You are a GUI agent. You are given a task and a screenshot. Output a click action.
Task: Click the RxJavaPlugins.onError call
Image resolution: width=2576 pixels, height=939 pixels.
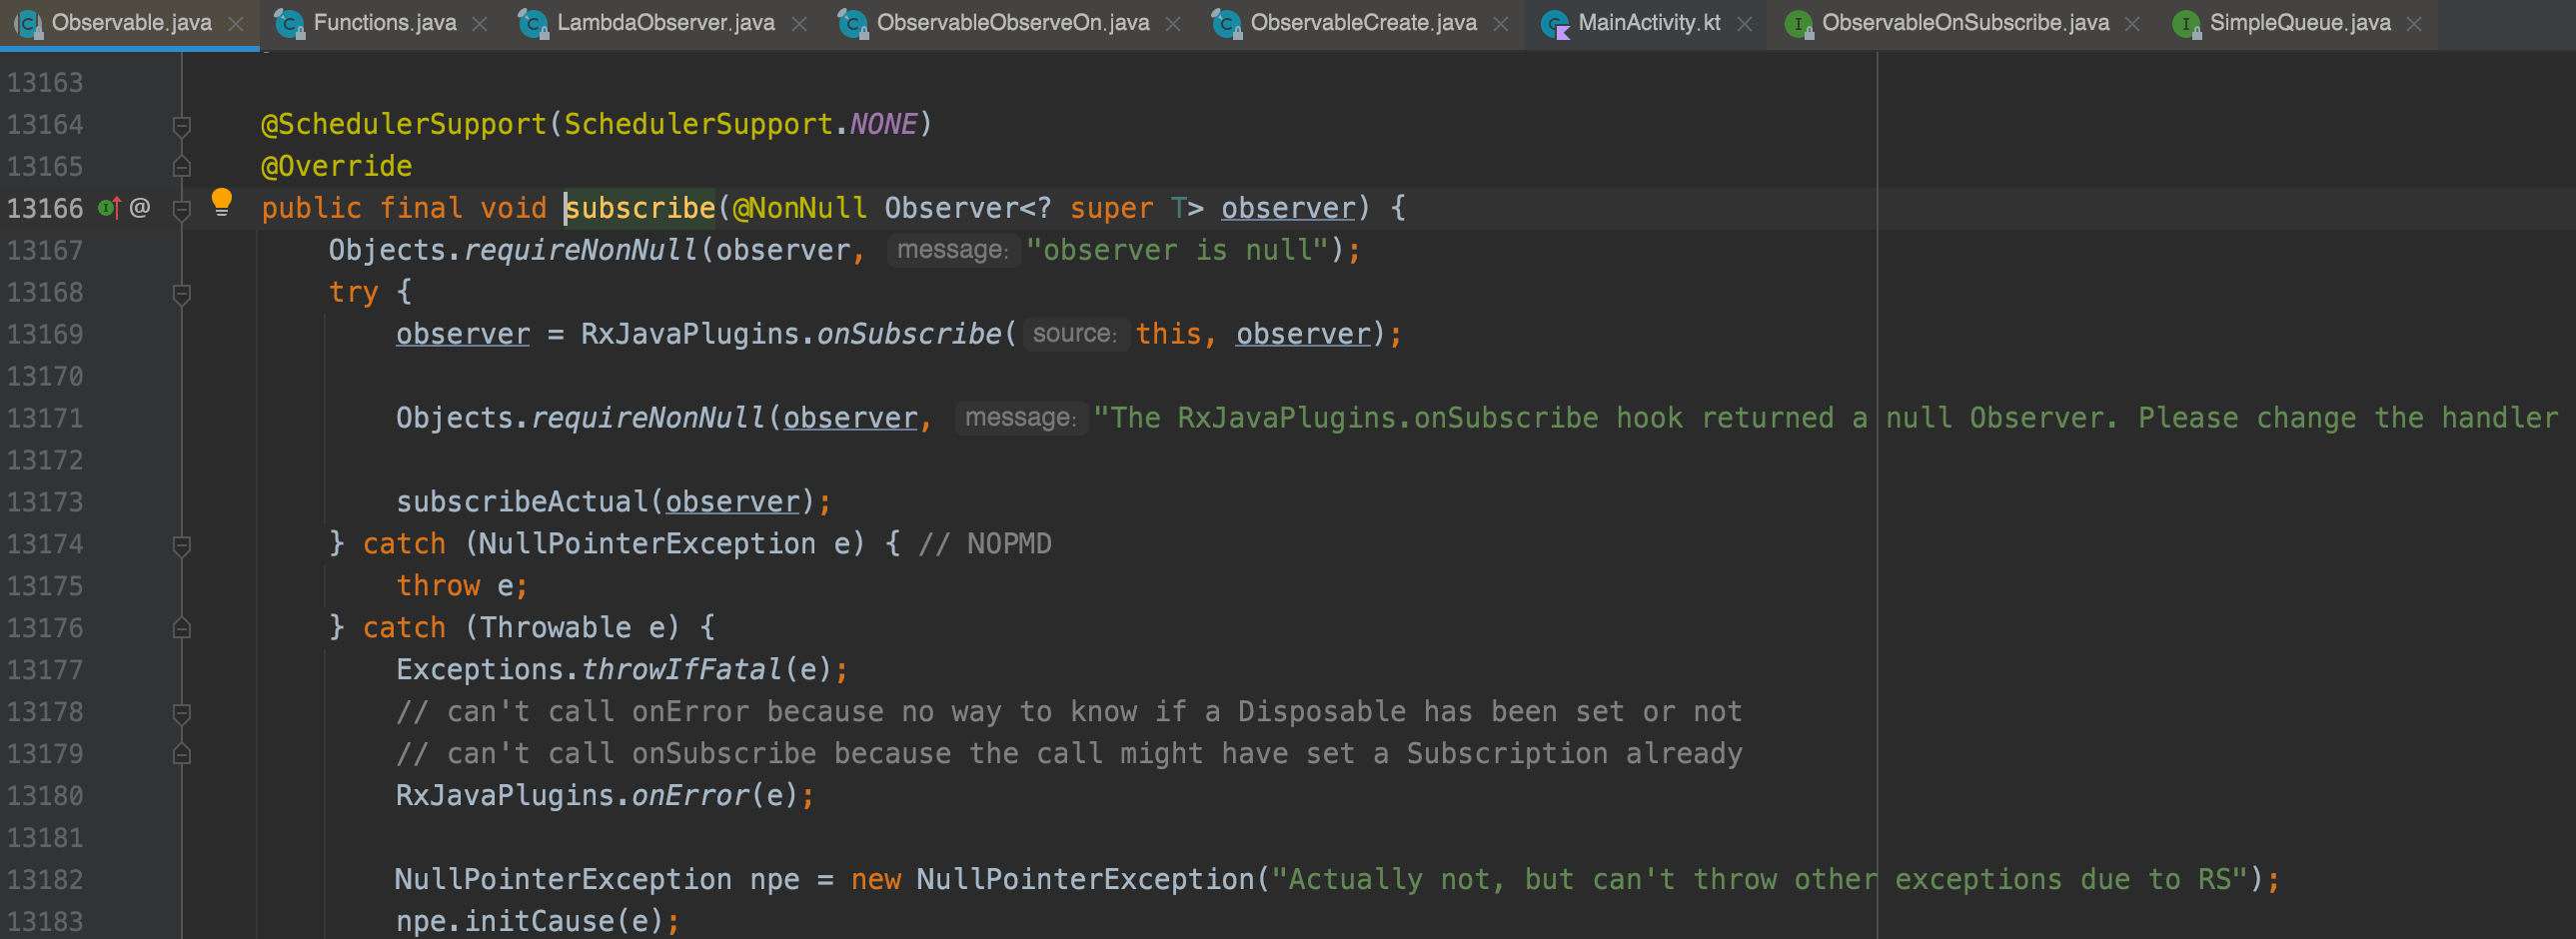(x=690, y=796)
